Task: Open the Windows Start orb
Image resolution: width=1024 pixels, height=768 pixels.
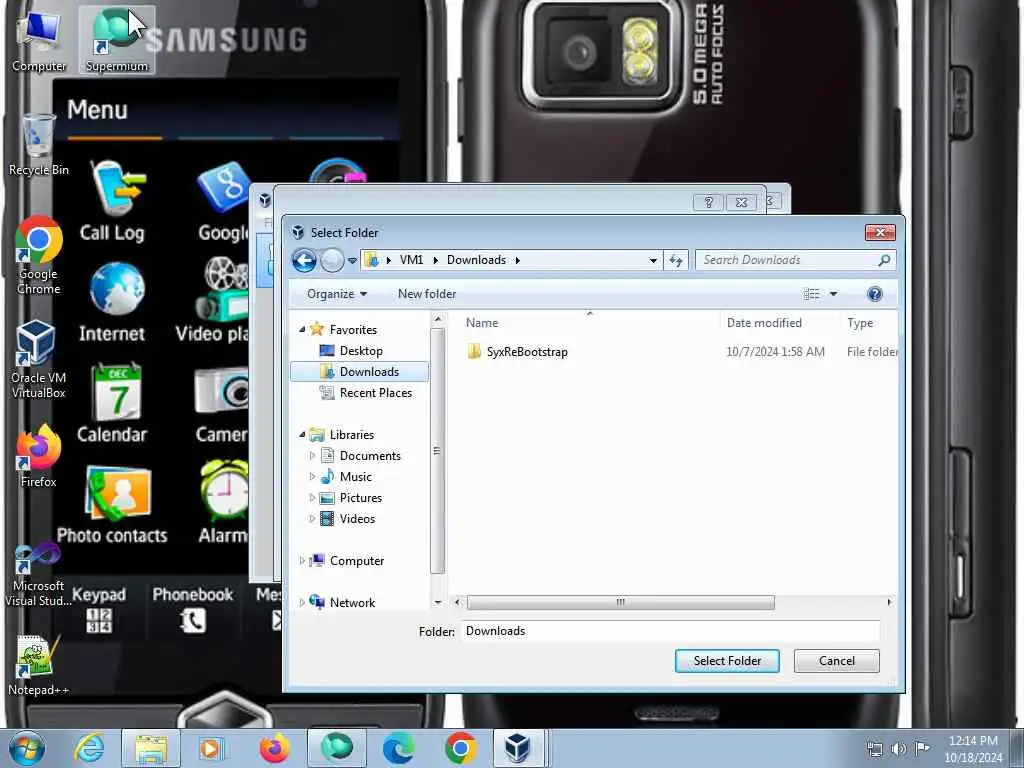Action: point(27,748)
